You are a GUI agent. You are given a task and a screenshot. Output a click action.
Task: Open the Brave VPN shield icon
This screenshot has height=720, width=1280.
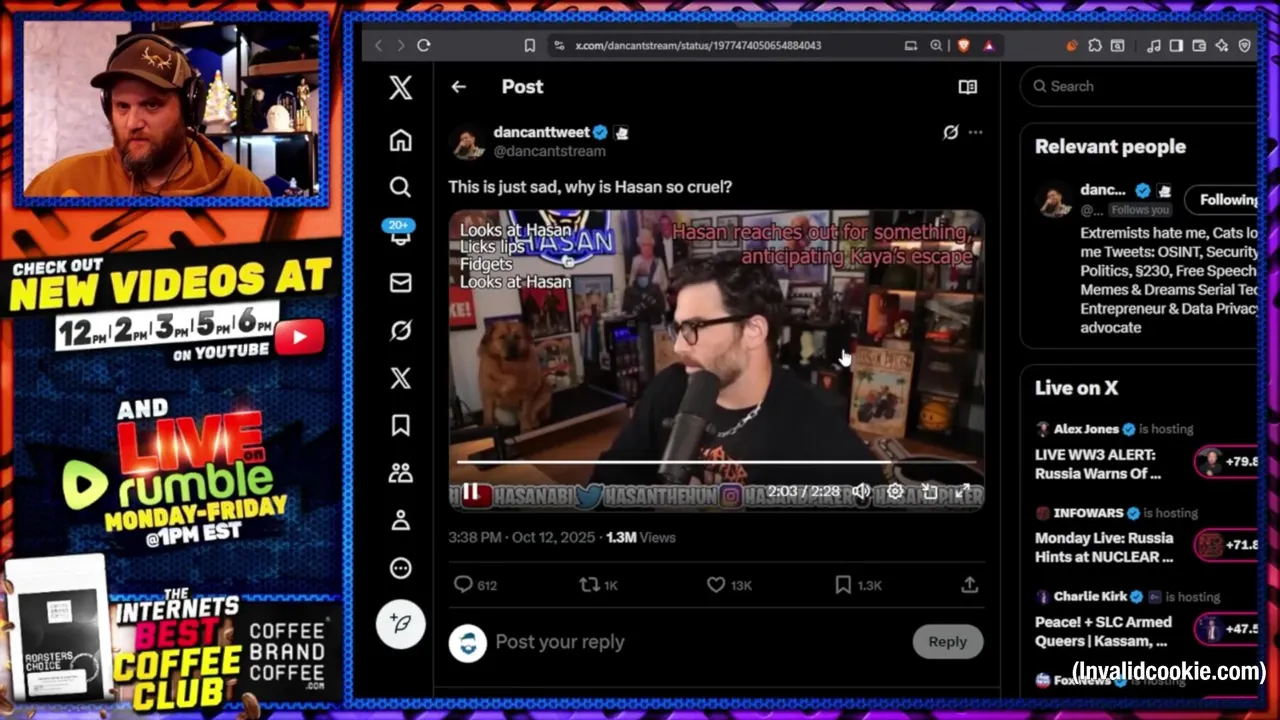[1245, 45]
